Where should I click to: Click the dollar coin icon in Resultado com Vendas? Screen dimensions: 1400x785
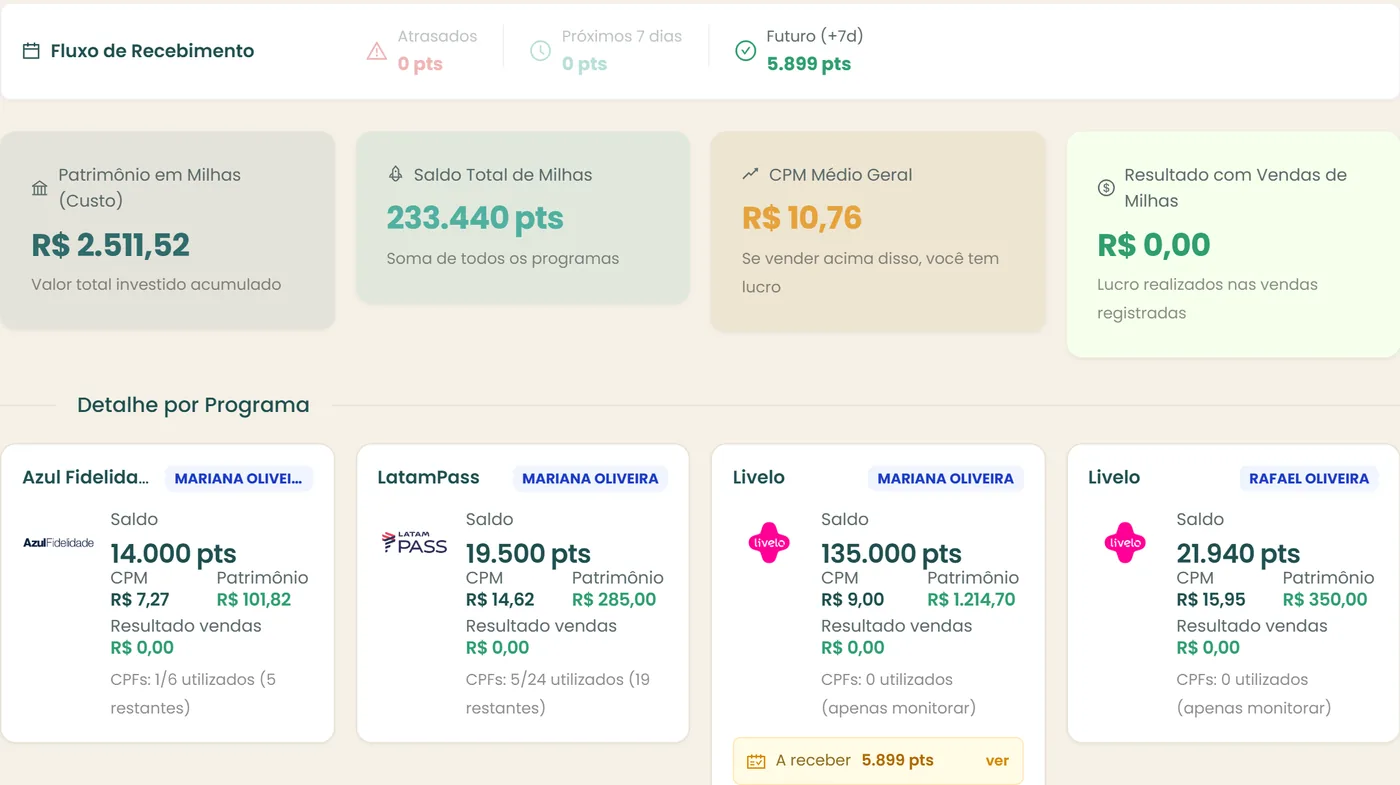1106,188
